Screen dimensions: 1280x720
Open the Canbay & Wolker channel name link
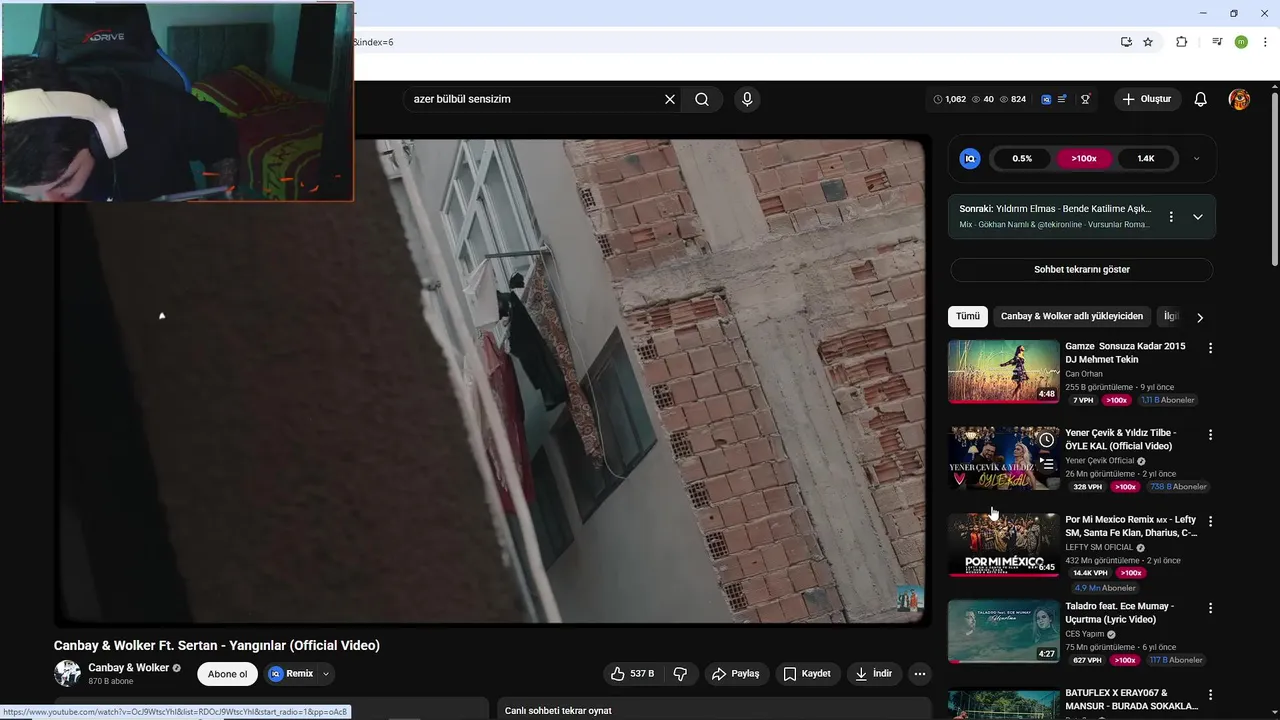[x=128, y=668]
